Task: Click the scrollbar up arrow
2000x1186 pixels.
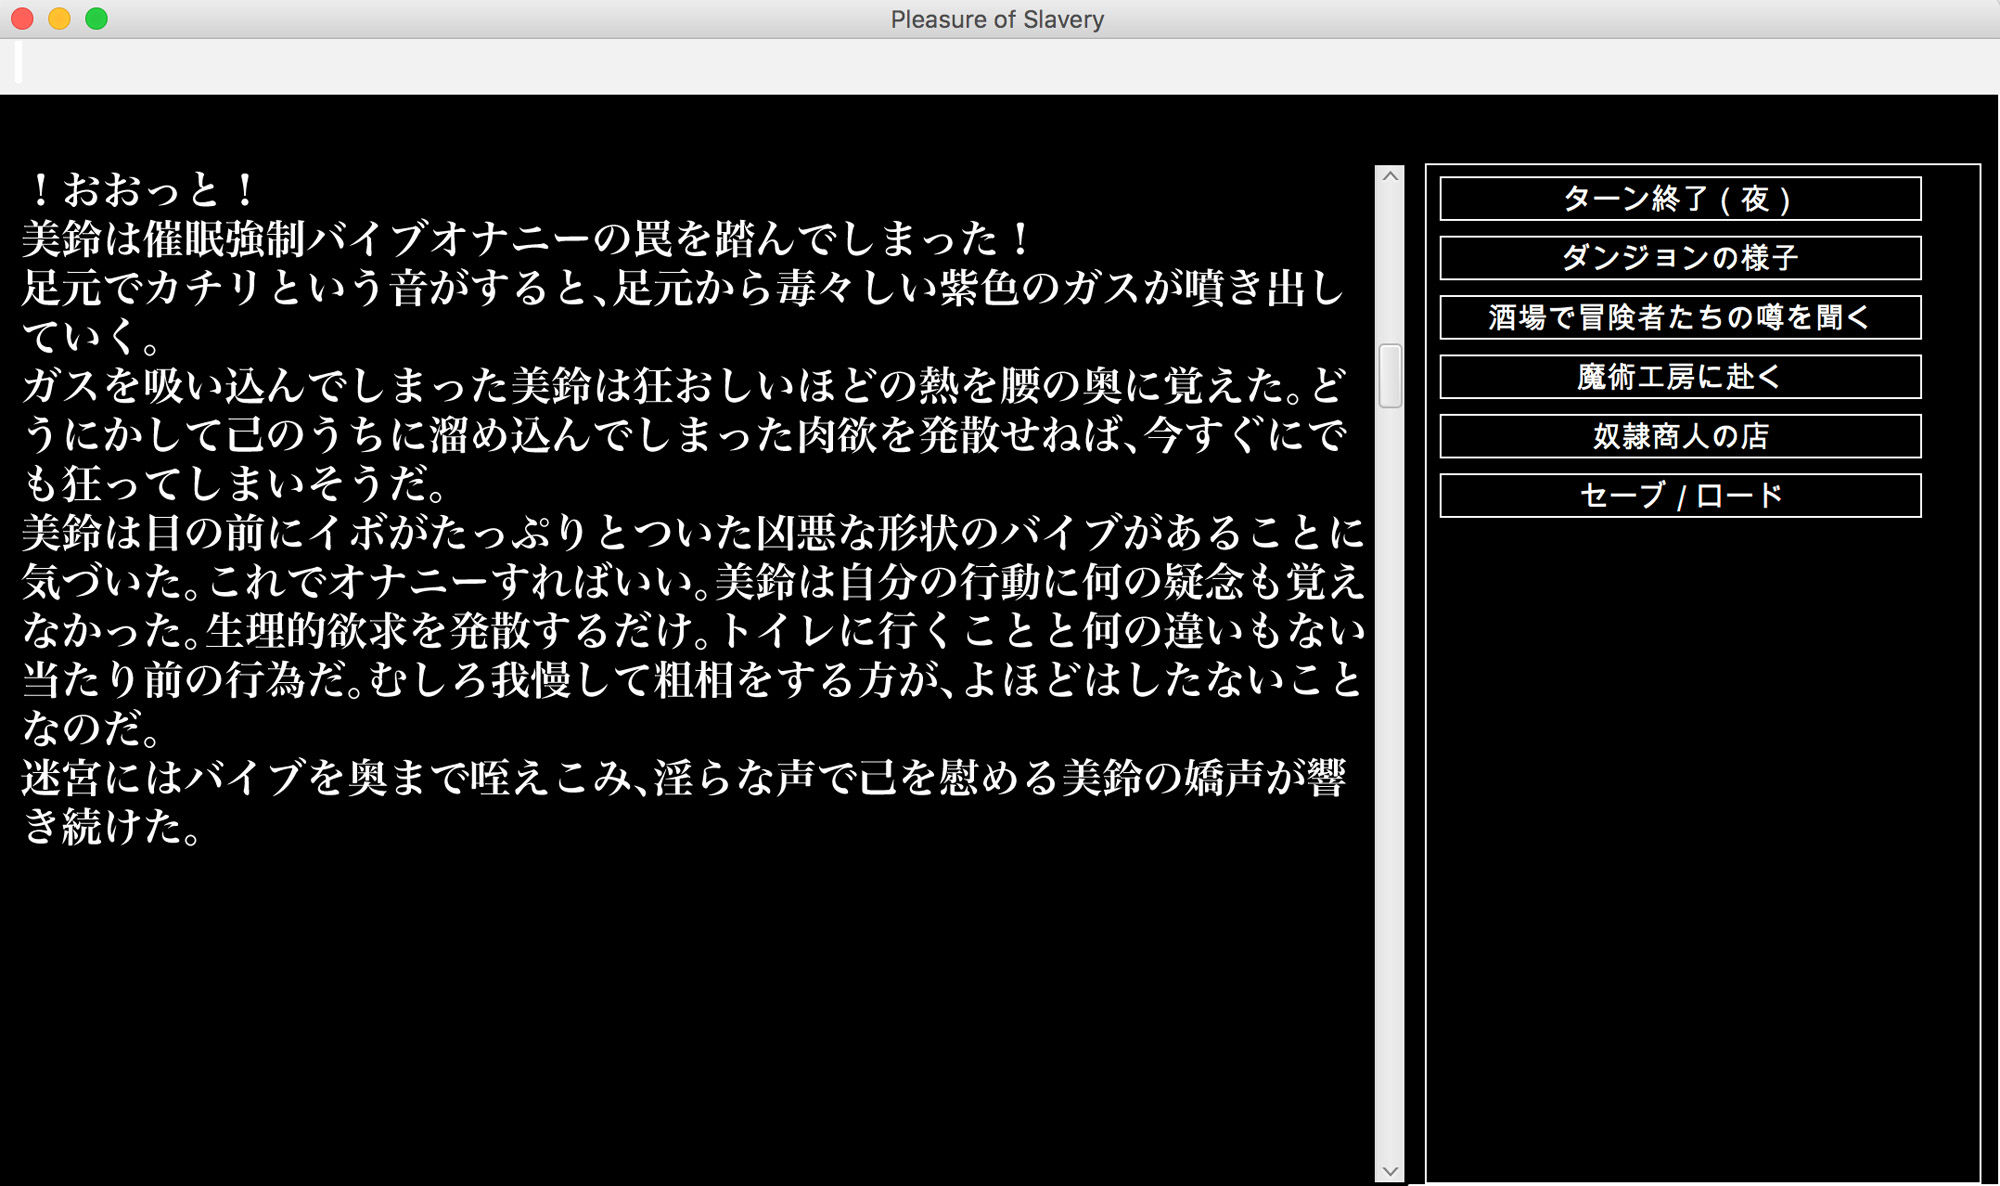Action: click(1389, 178)
